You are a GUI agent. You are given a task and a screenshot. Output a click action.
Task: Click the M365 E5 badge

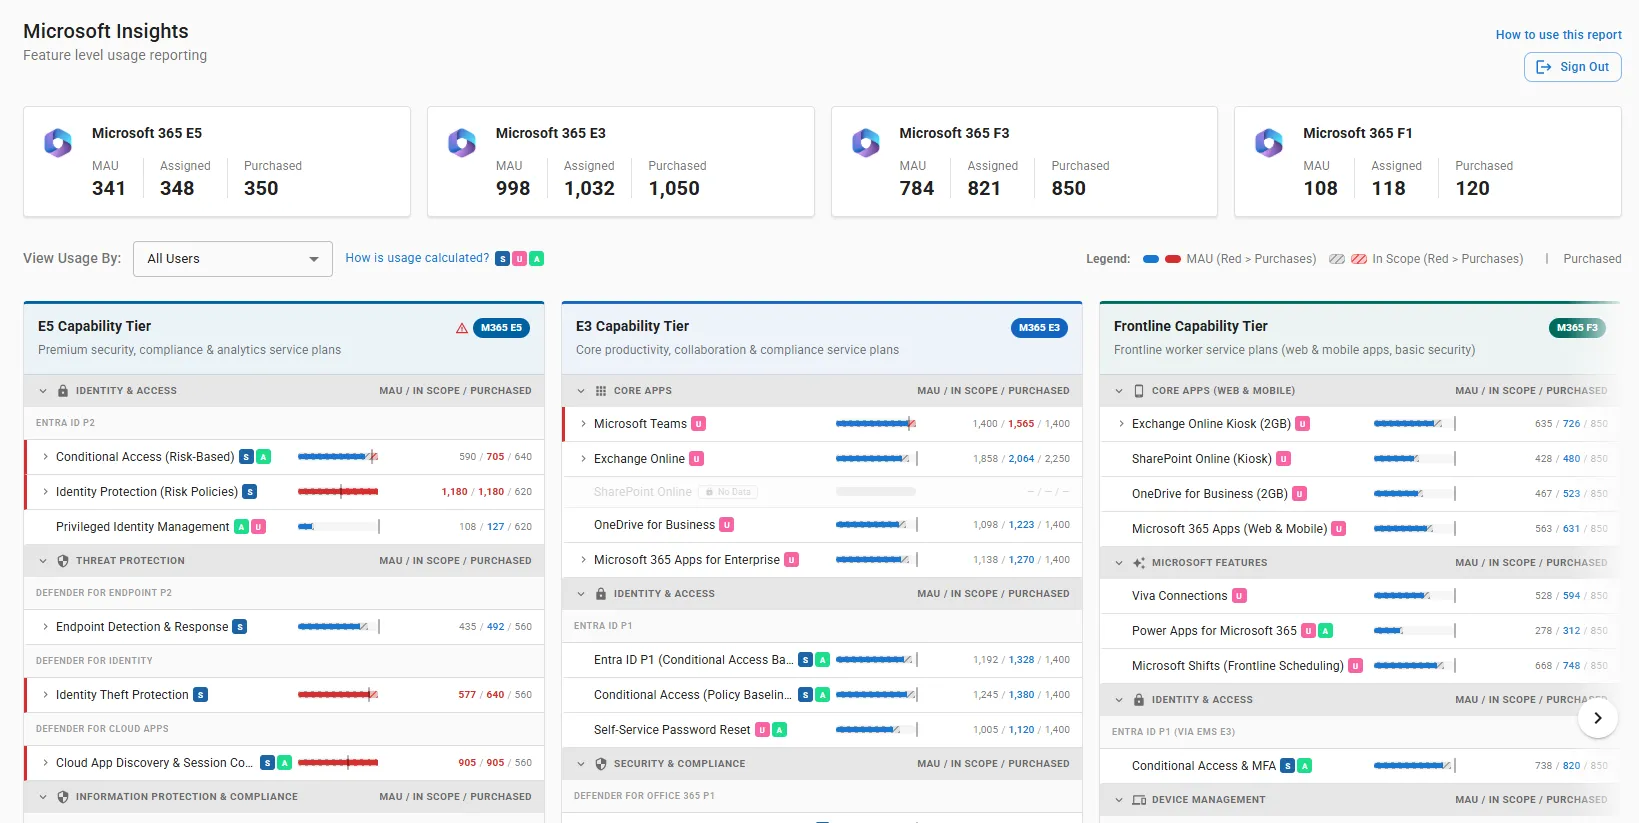coord(501,328)
